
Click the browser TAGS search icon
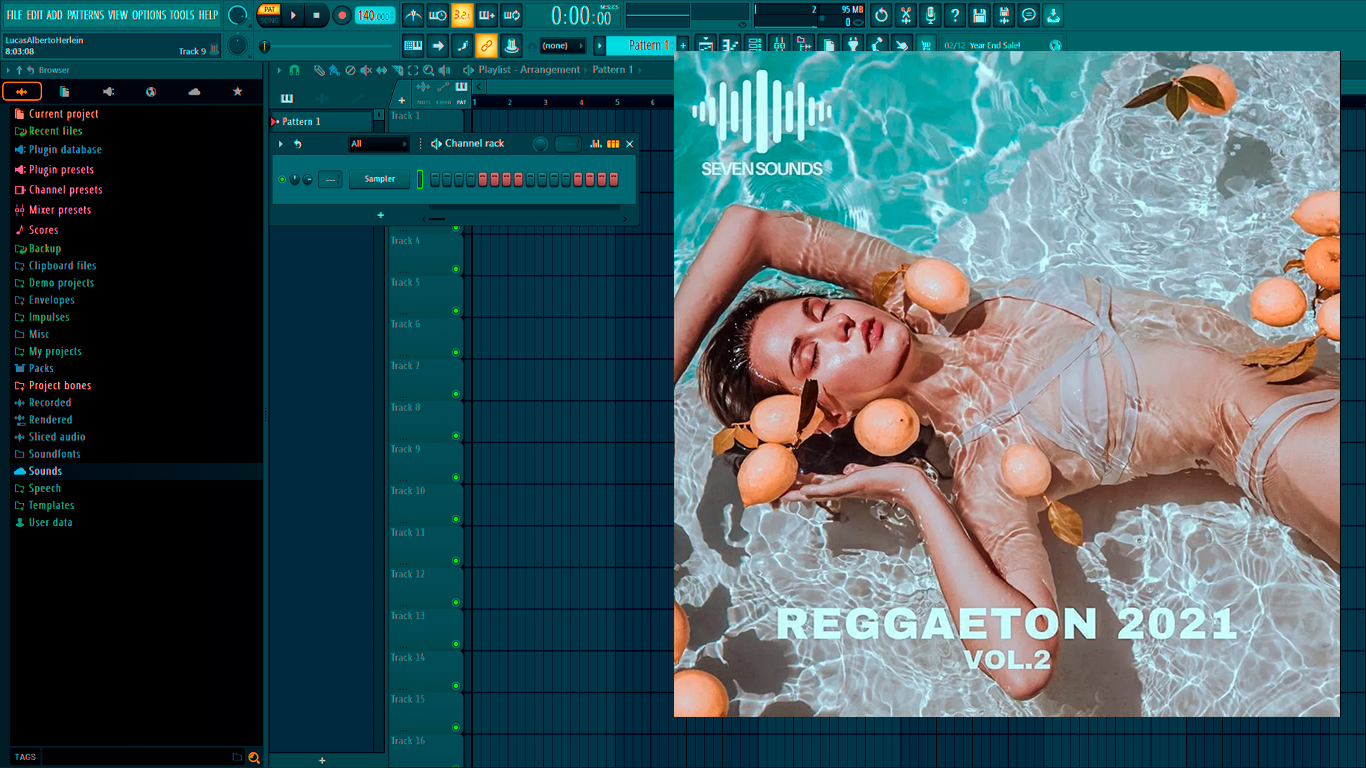click(254, 757)
